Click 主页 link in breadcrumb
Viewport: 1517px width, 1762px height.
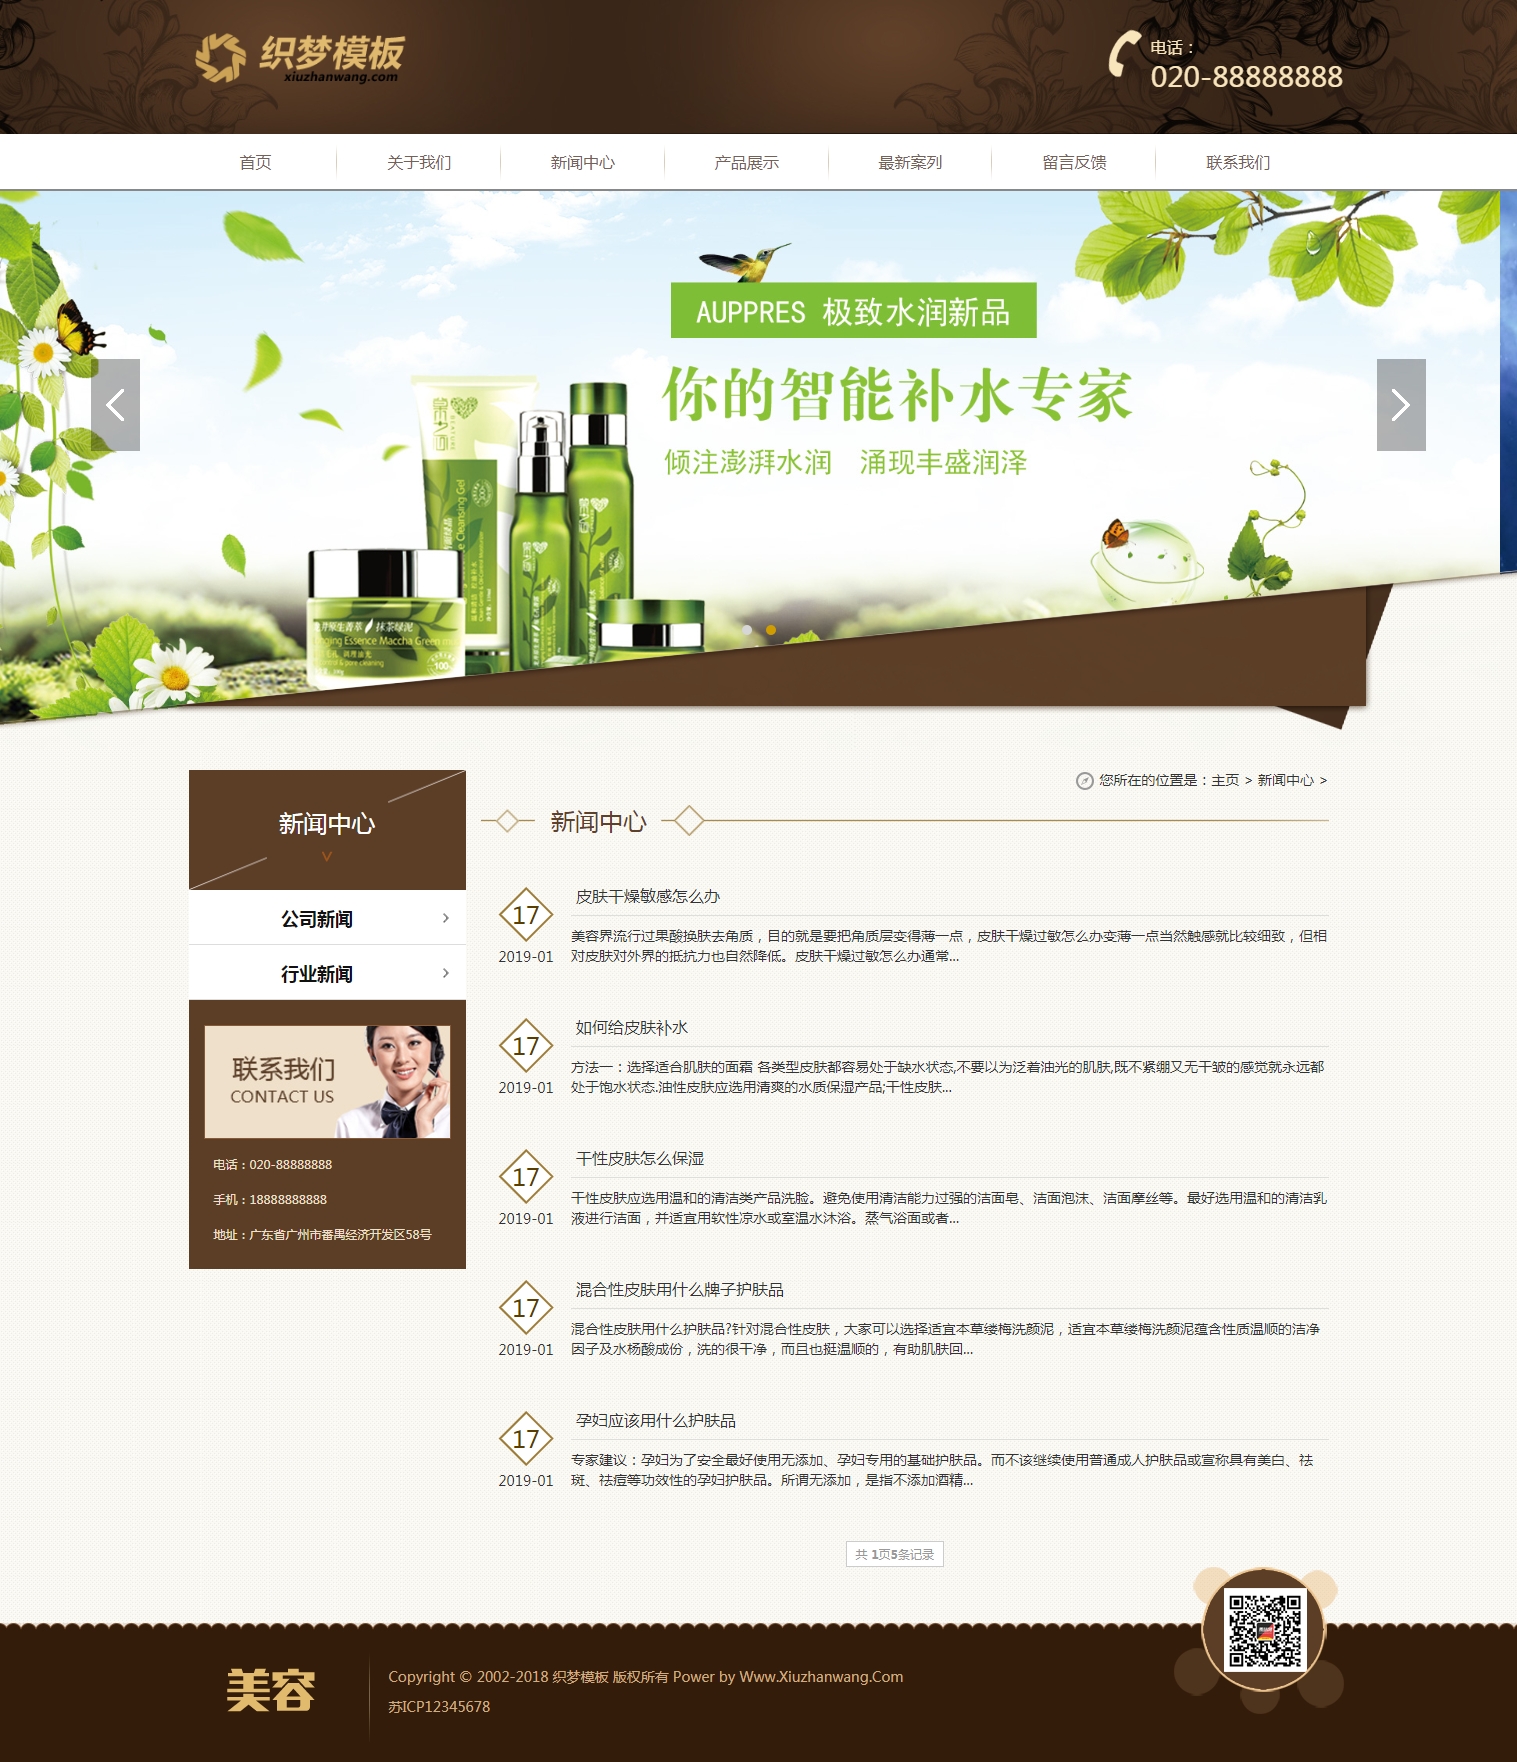(x=1225, y=780)
